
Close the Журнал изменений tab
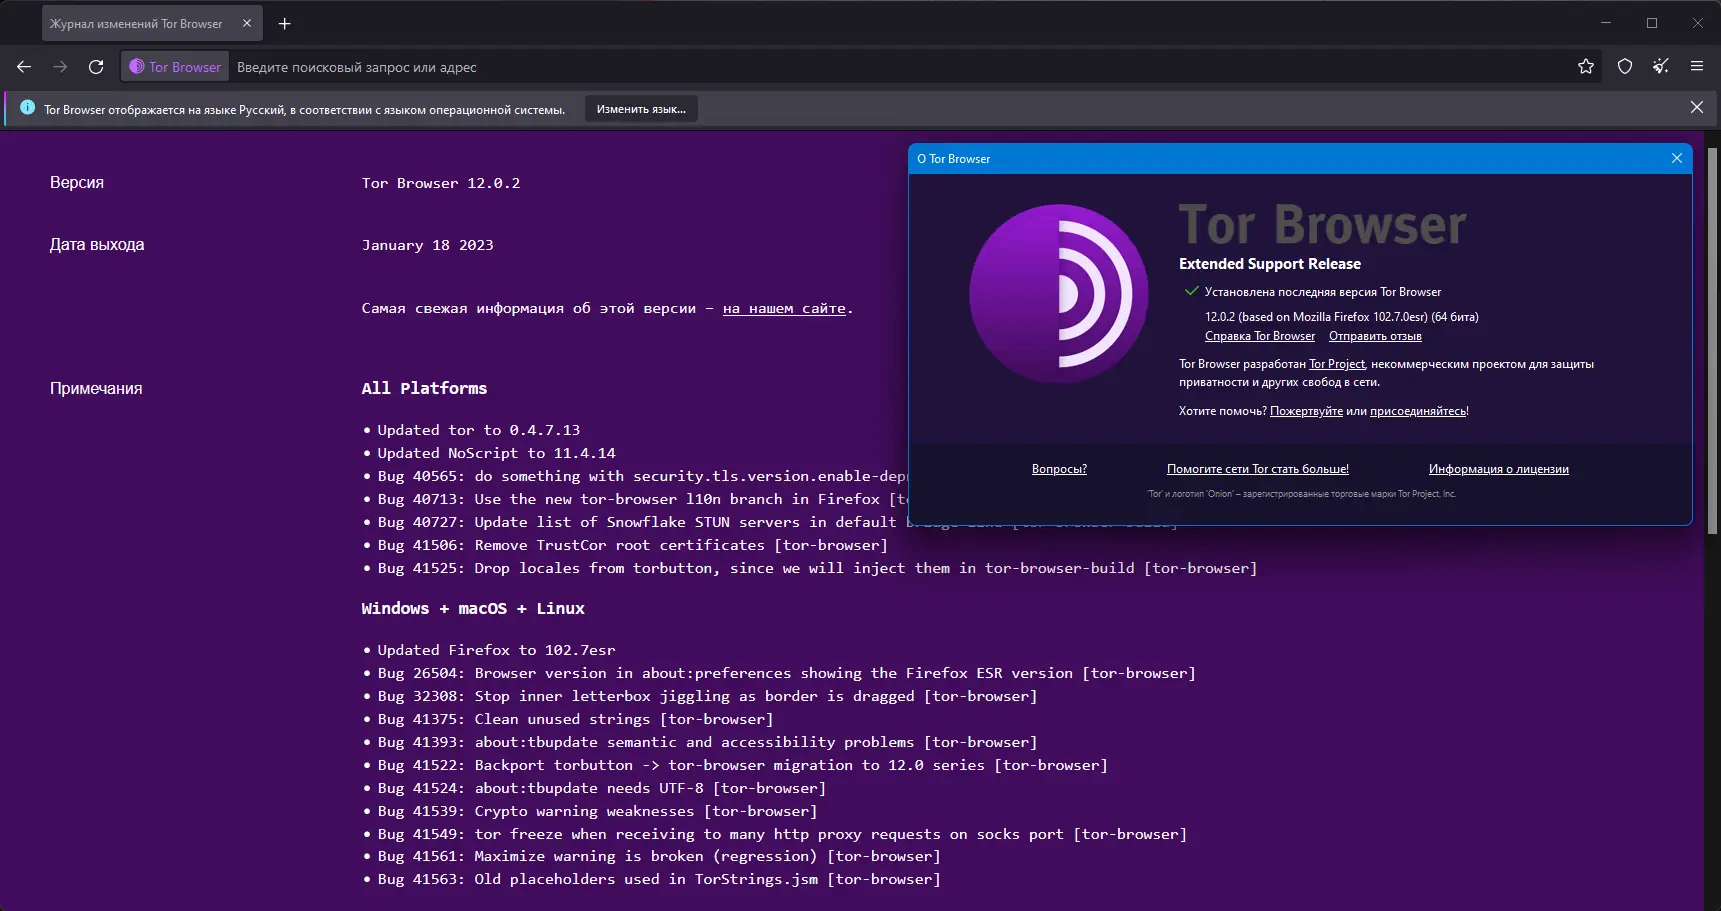247,23
